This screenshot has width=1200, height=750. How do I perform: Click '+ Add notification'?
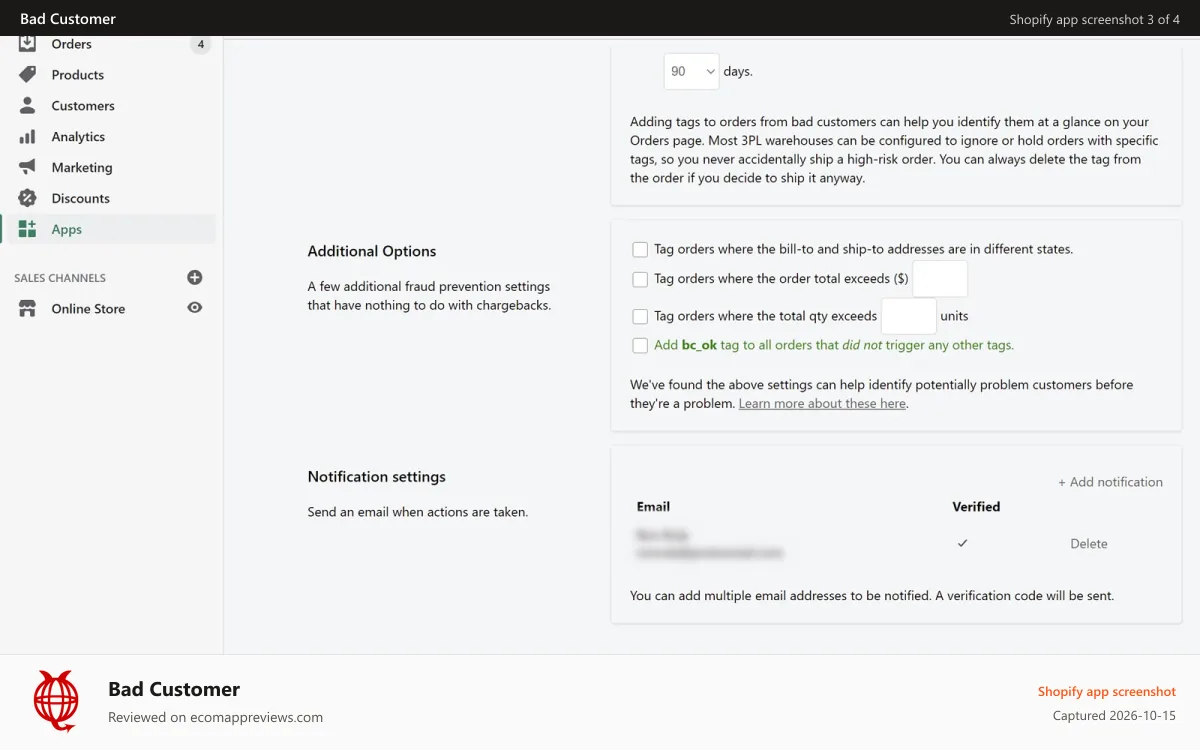[x=1110, y=482]
